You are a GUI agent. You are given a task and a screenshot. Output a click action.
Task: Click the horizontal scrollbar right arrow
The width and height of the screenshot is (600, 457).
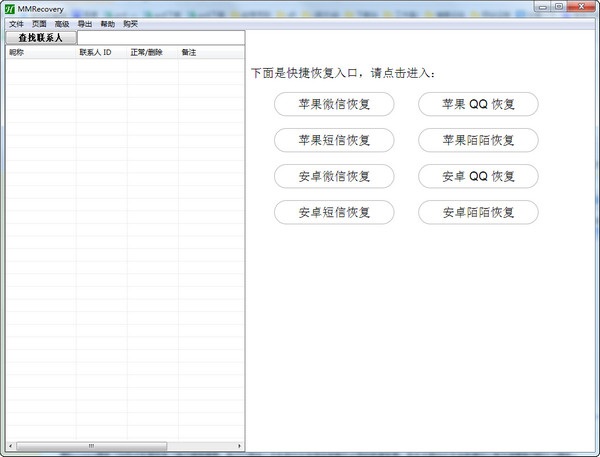(239, 445)
